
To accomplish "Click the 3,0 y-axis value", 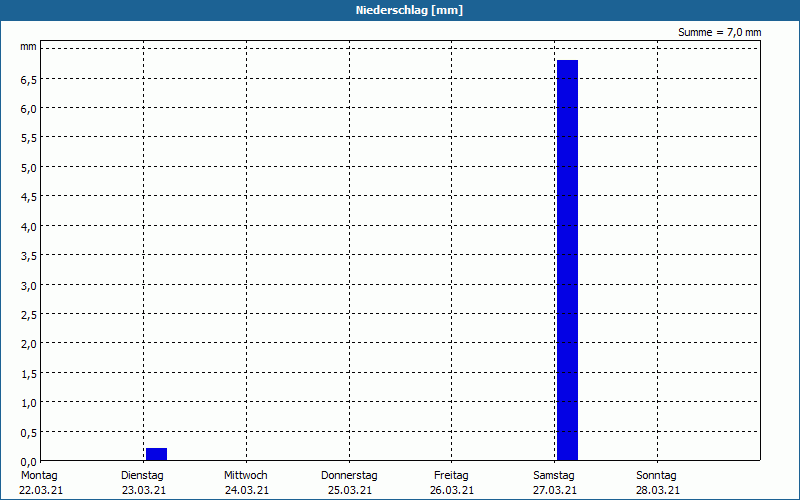I will [29, 286].
